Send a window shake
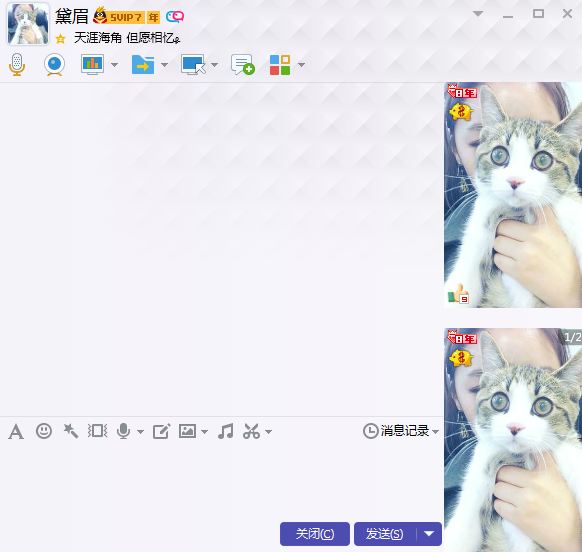 (x=98, y=431)
